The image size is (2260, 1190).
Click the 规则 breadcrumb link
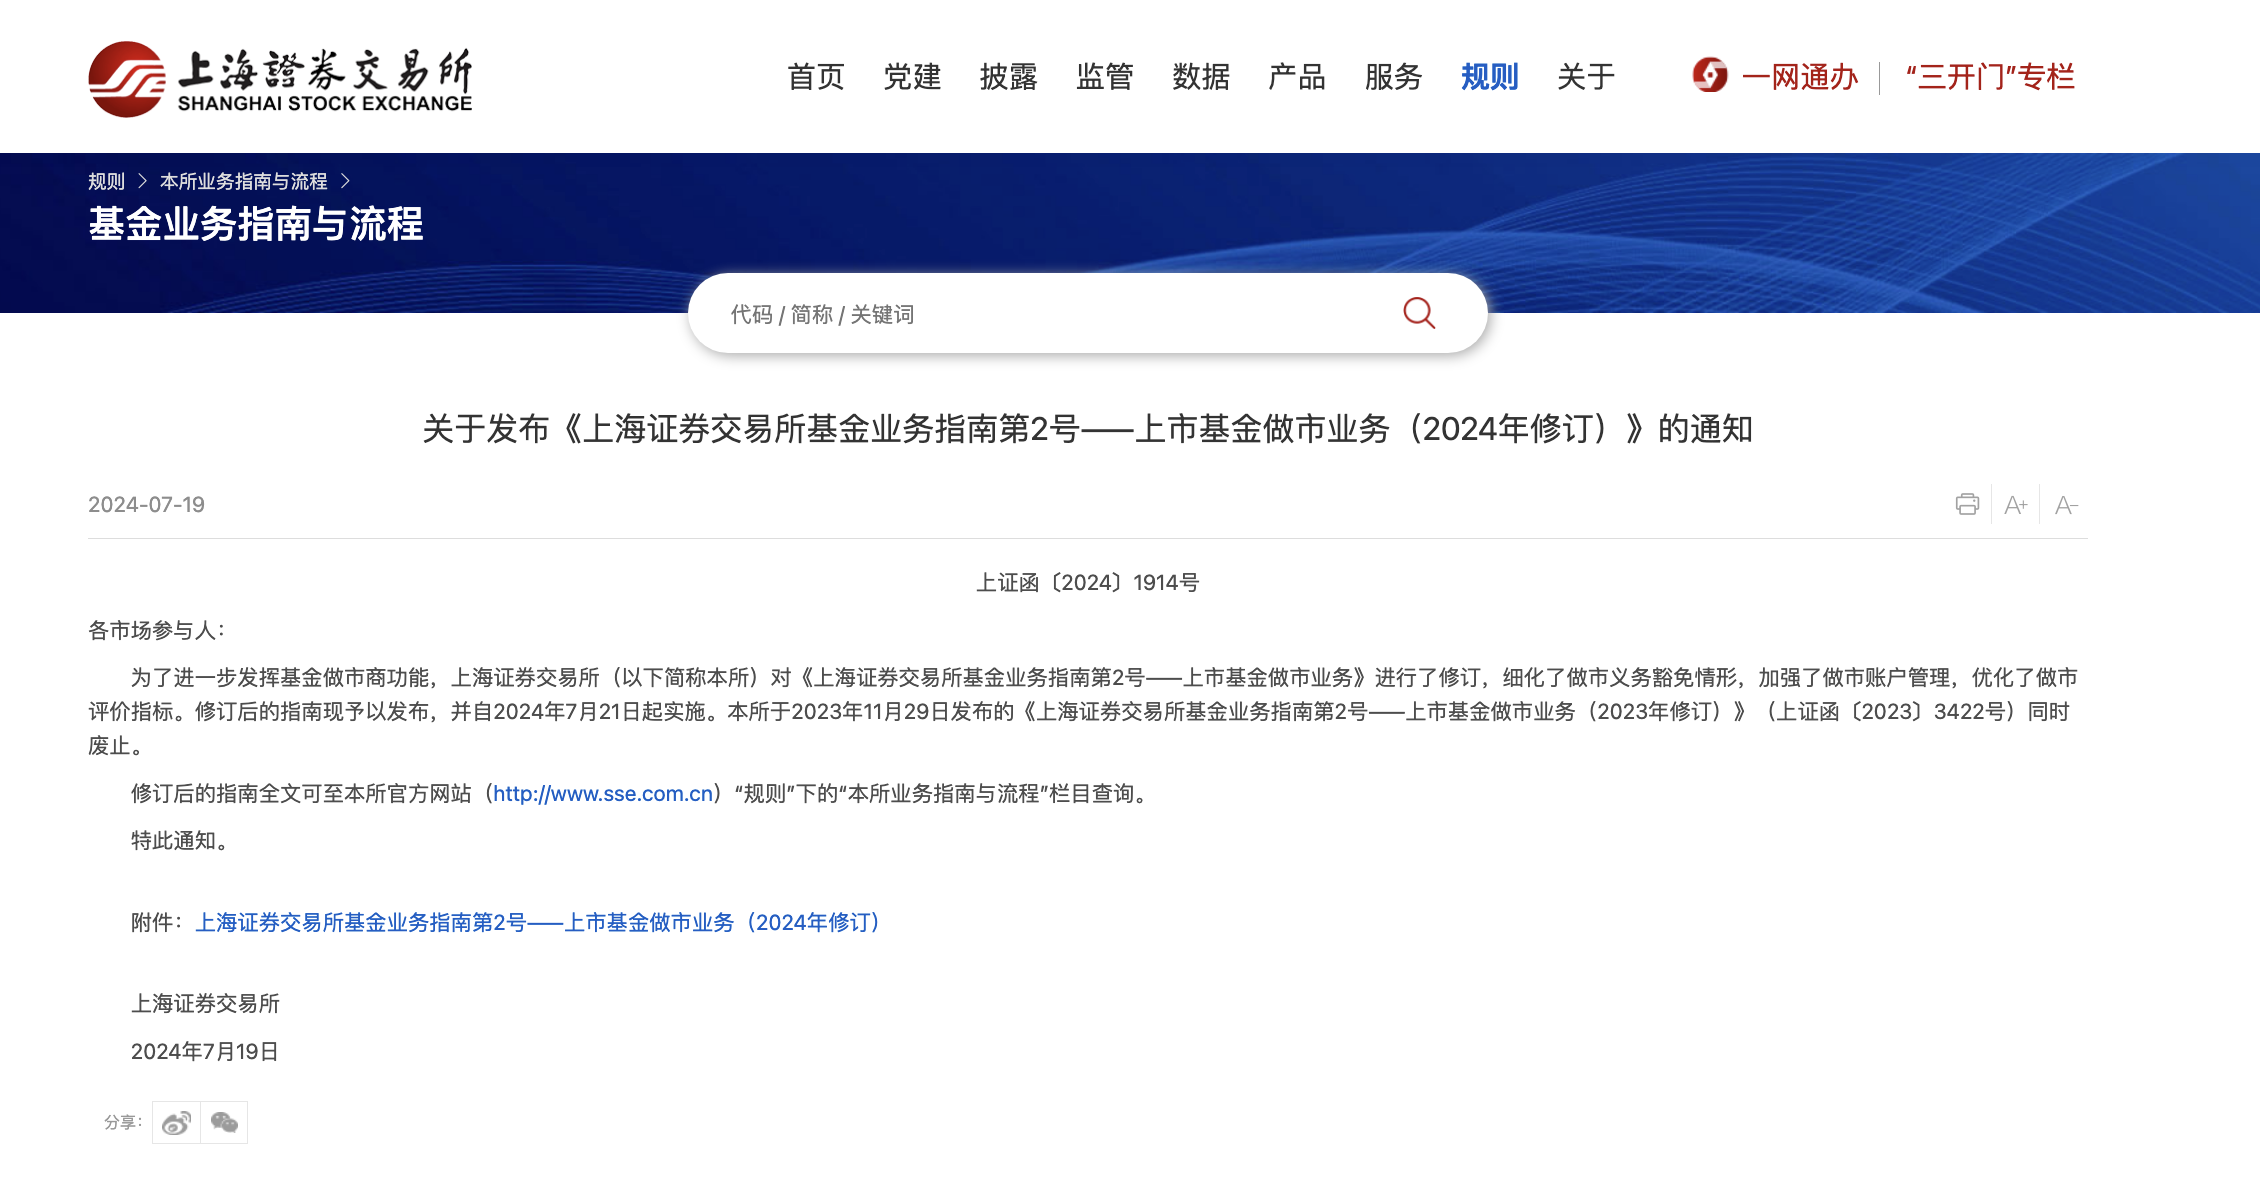pyautogui.click(x=106, y=181)
